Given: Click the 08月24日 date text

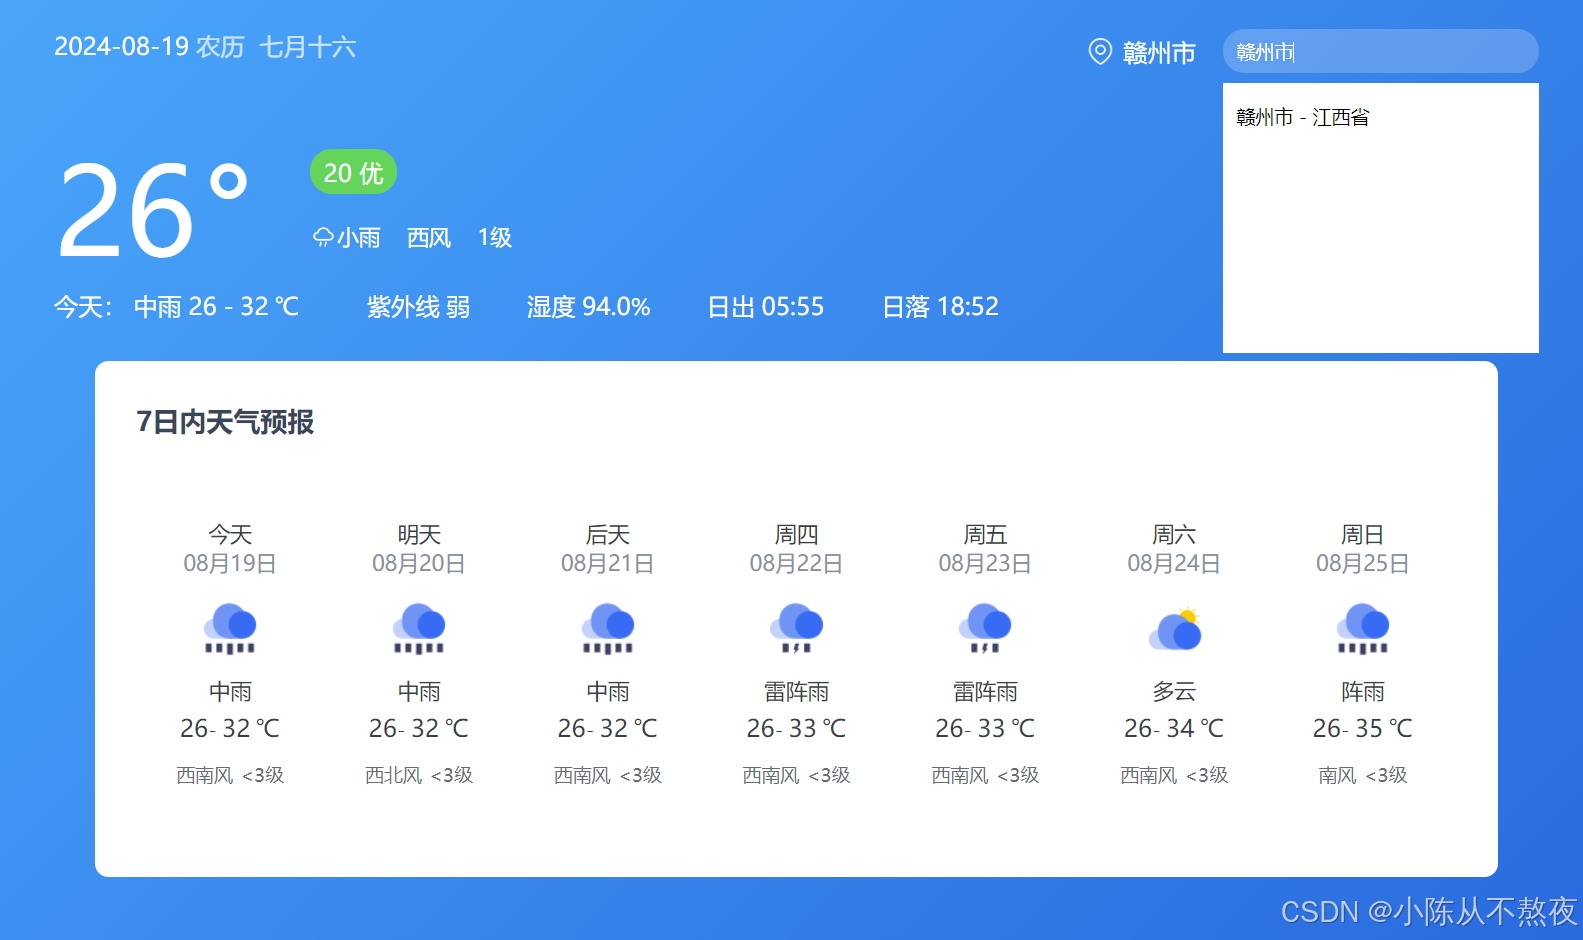Looking at the screenshot, I should 1174,564.
